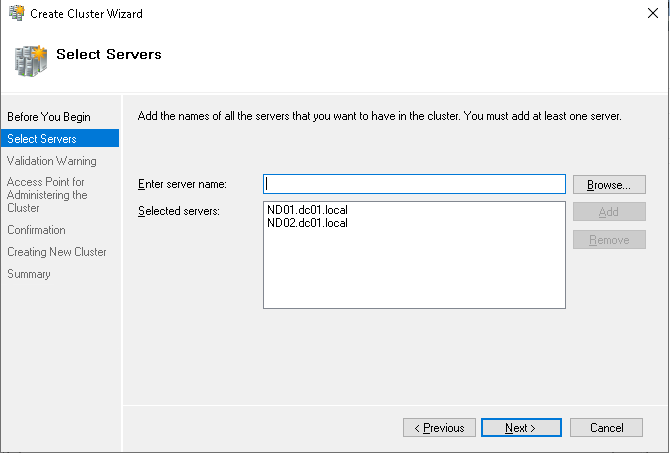
Task: Click the Add button
Action: (x=609, y=212)
